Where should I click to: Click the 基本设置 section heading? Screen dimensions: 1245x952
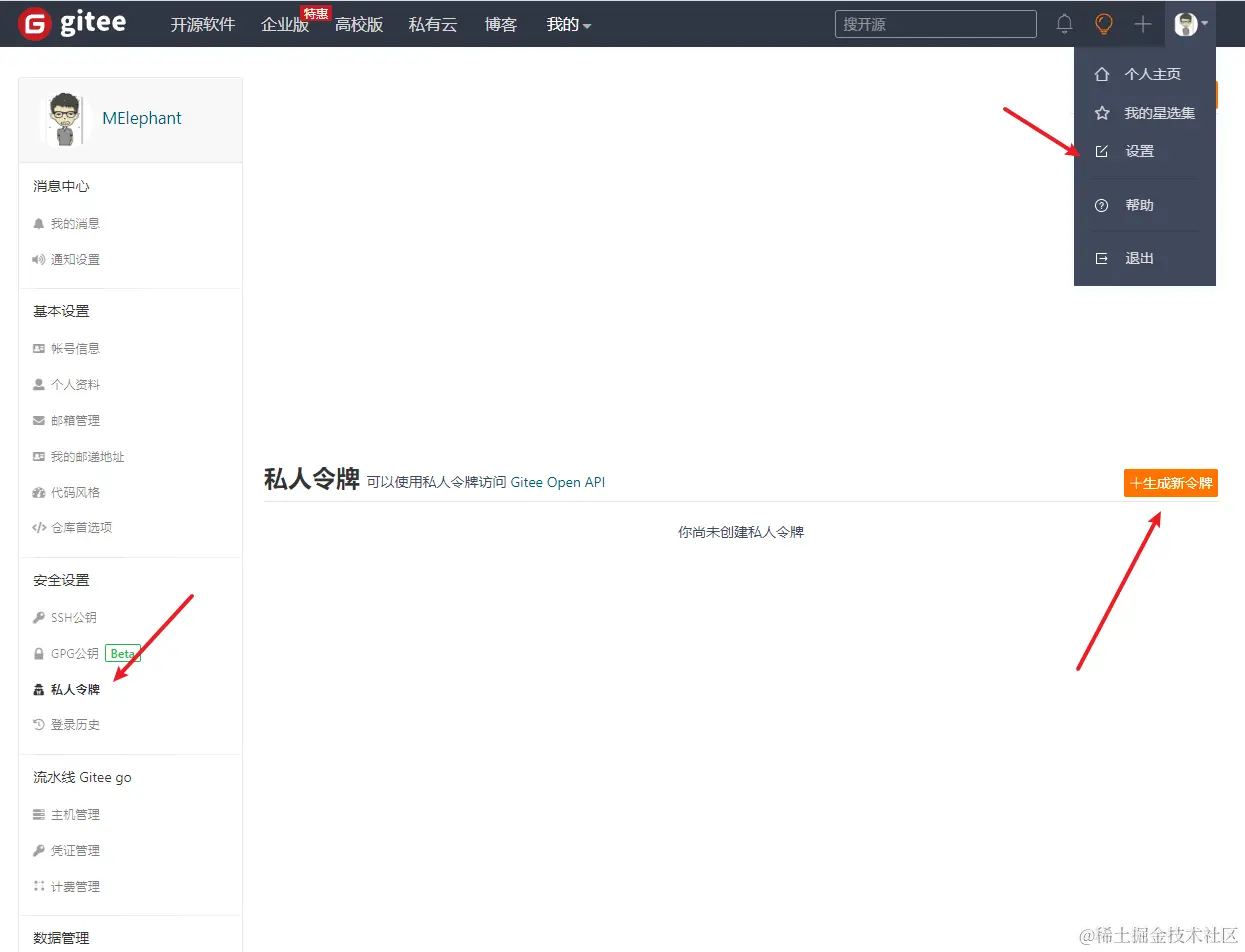point(61,312)
